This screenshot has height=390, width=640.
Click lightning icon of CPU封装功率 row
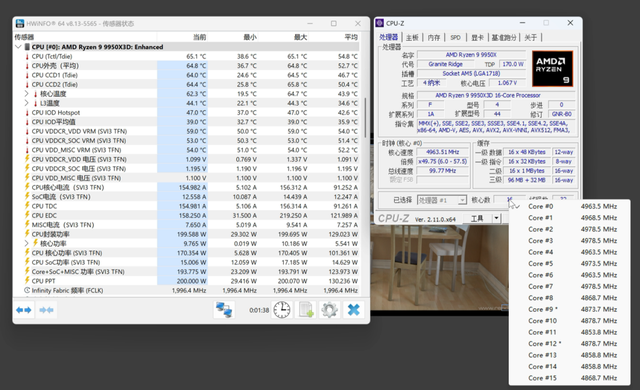click(27, 234)
